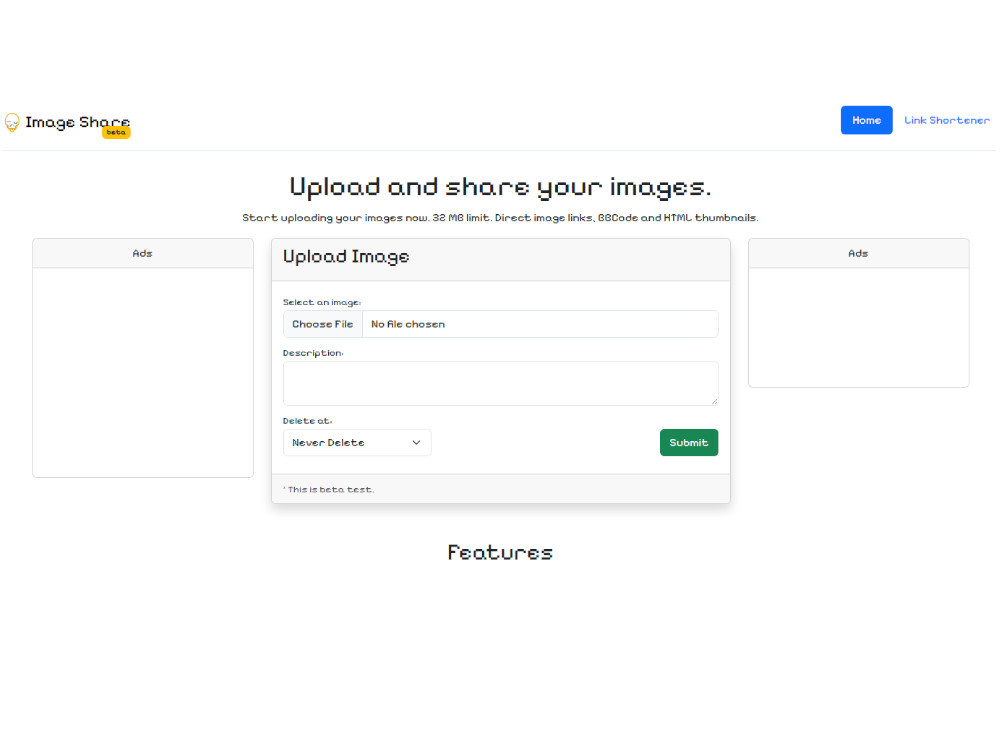Click the 'Select an image:' label
The image size is (1000, 750).
click(x=322, y=302)
